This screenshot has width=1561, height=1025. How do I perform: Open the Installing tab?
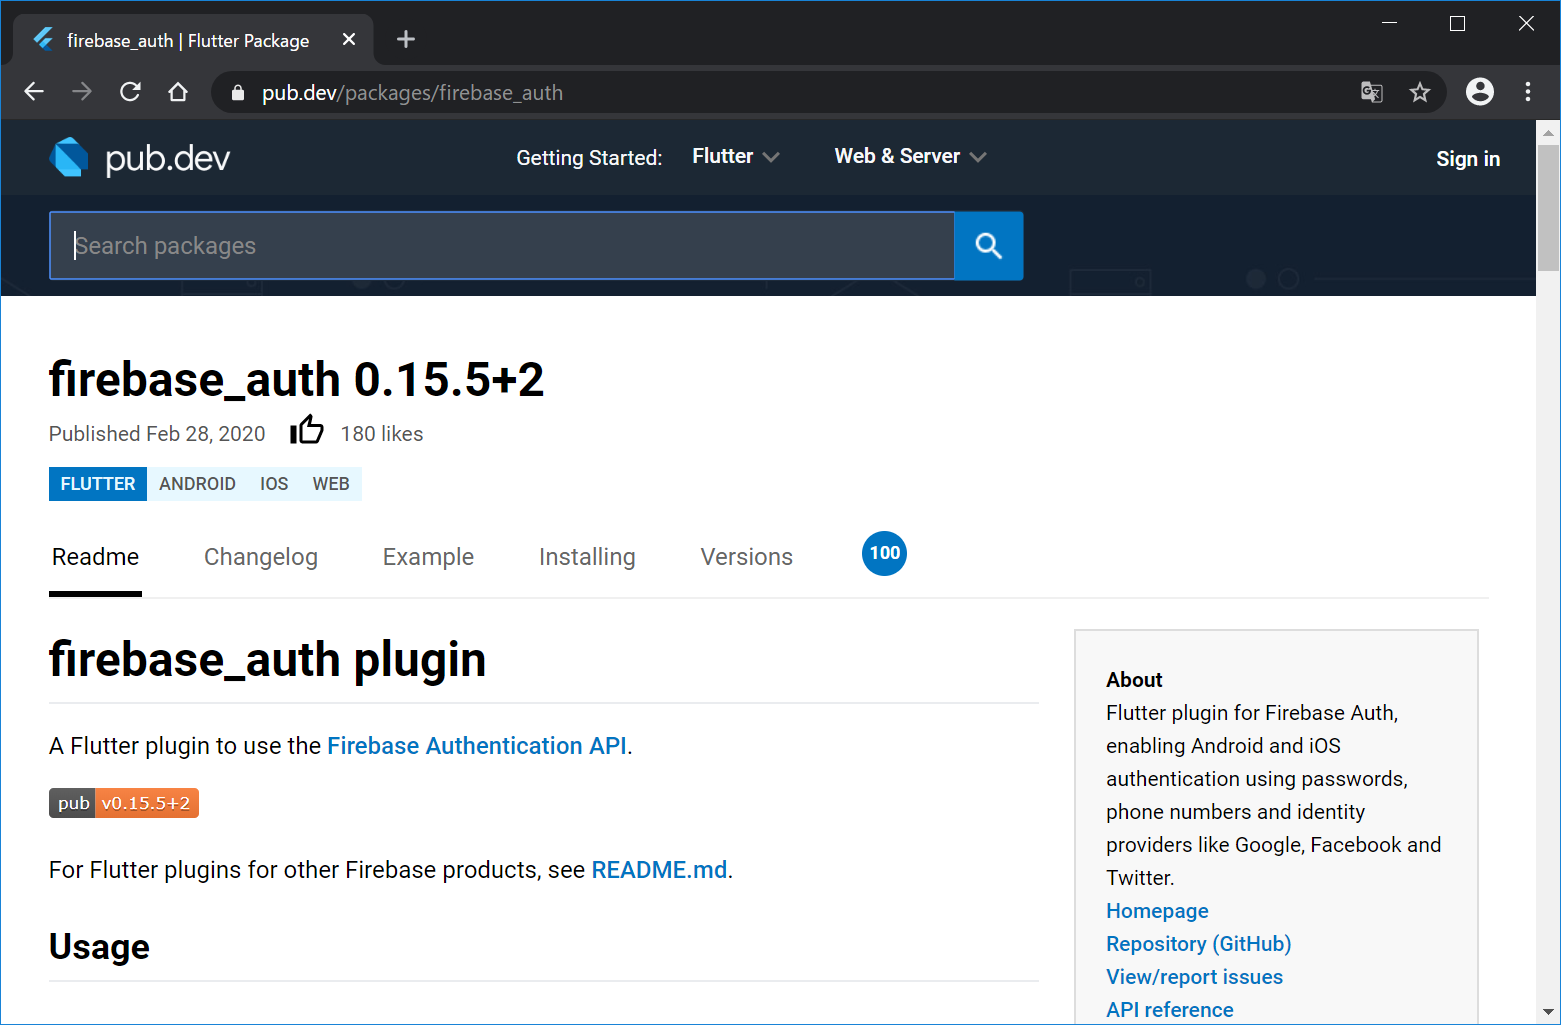click(587, 557)
